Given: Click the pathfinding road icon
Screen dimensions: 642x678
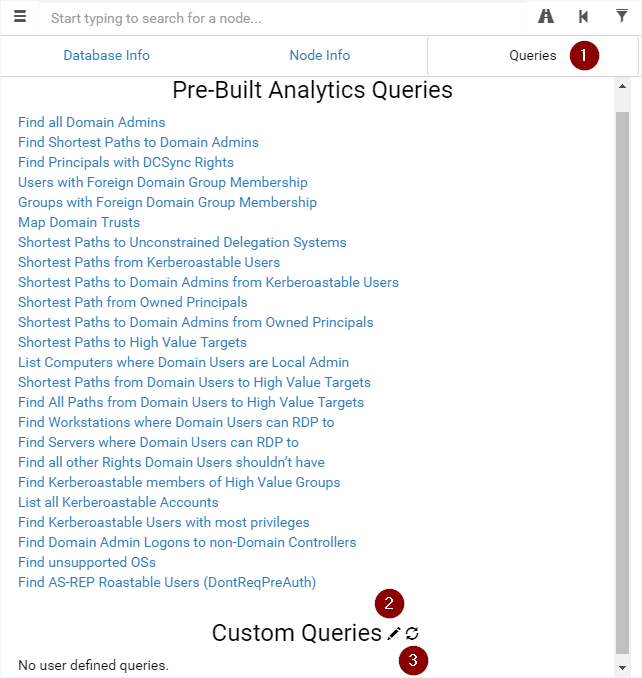Looking at the screenshot, I should coord(546,17).
